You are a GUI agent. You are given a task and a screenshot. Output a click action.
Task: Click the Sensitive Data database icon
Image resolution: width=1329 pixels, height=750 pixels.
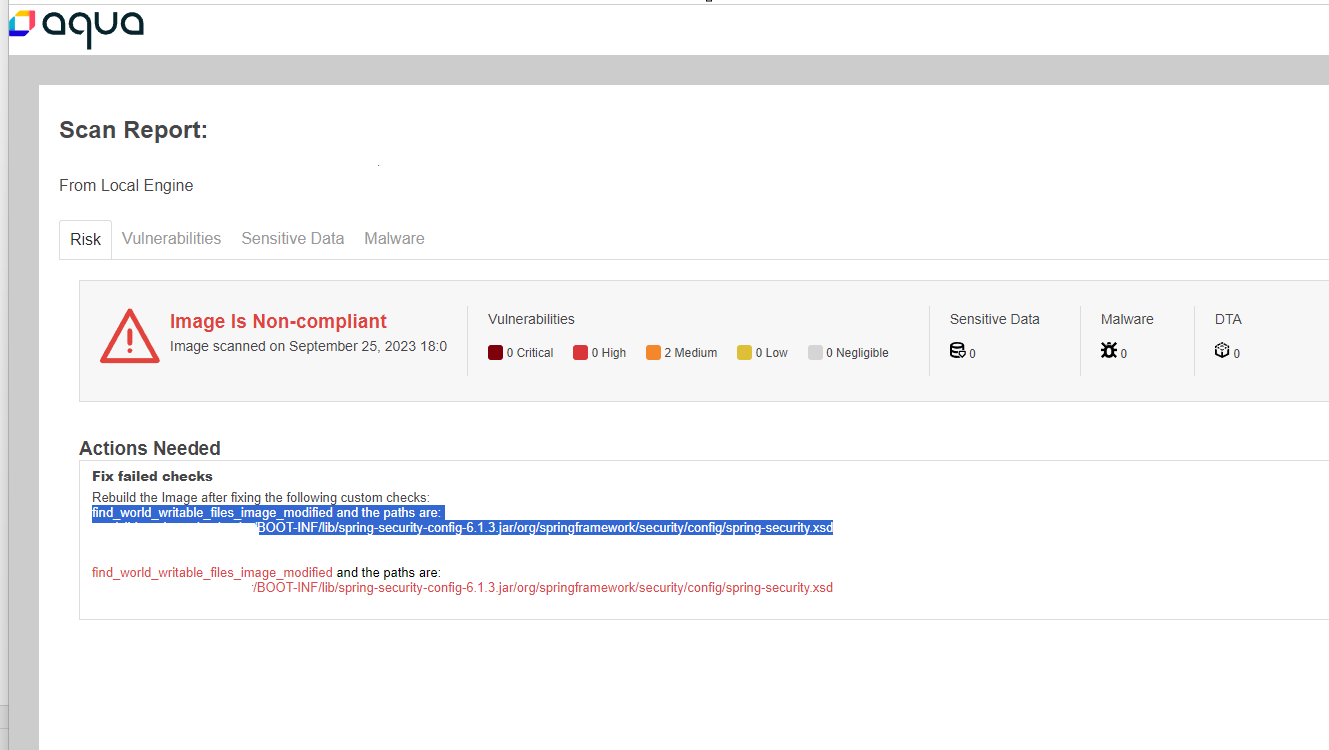coord(957,350)
